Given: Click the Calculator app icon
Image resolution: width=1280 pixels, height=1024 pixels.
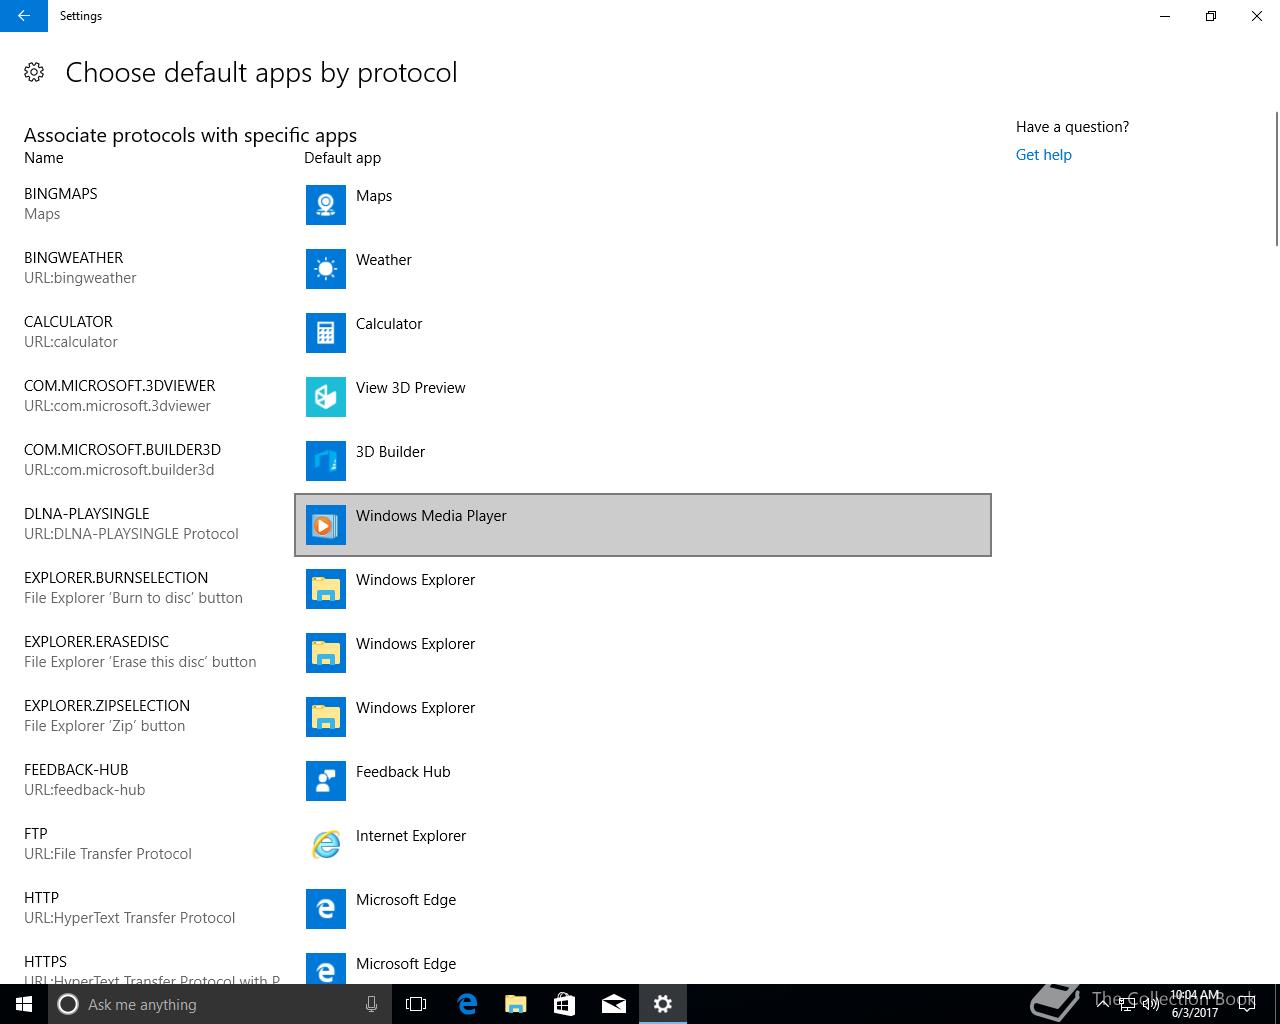Looking at the screenshot, I should pyautogui.click(x=326, y=333).
